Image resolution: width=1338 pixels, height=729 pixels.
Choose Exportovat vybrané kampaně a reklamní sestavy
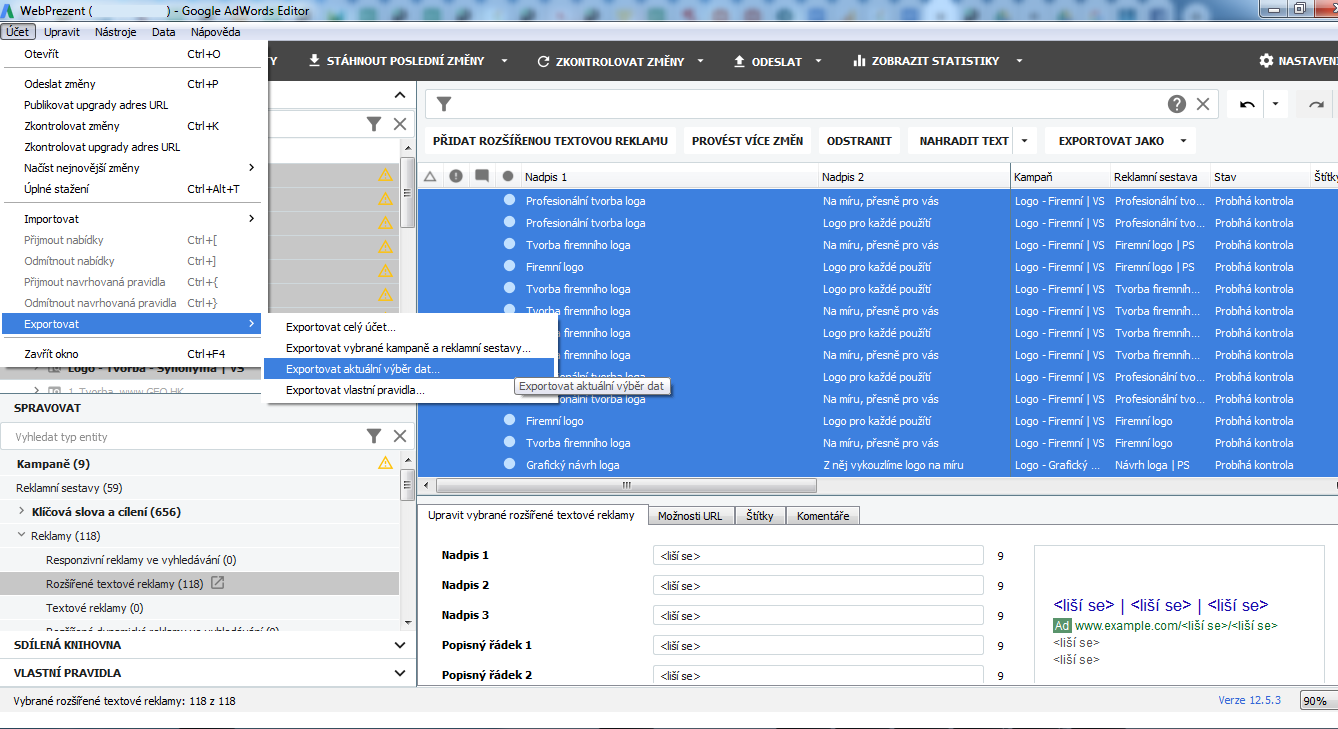coord(410,348)
